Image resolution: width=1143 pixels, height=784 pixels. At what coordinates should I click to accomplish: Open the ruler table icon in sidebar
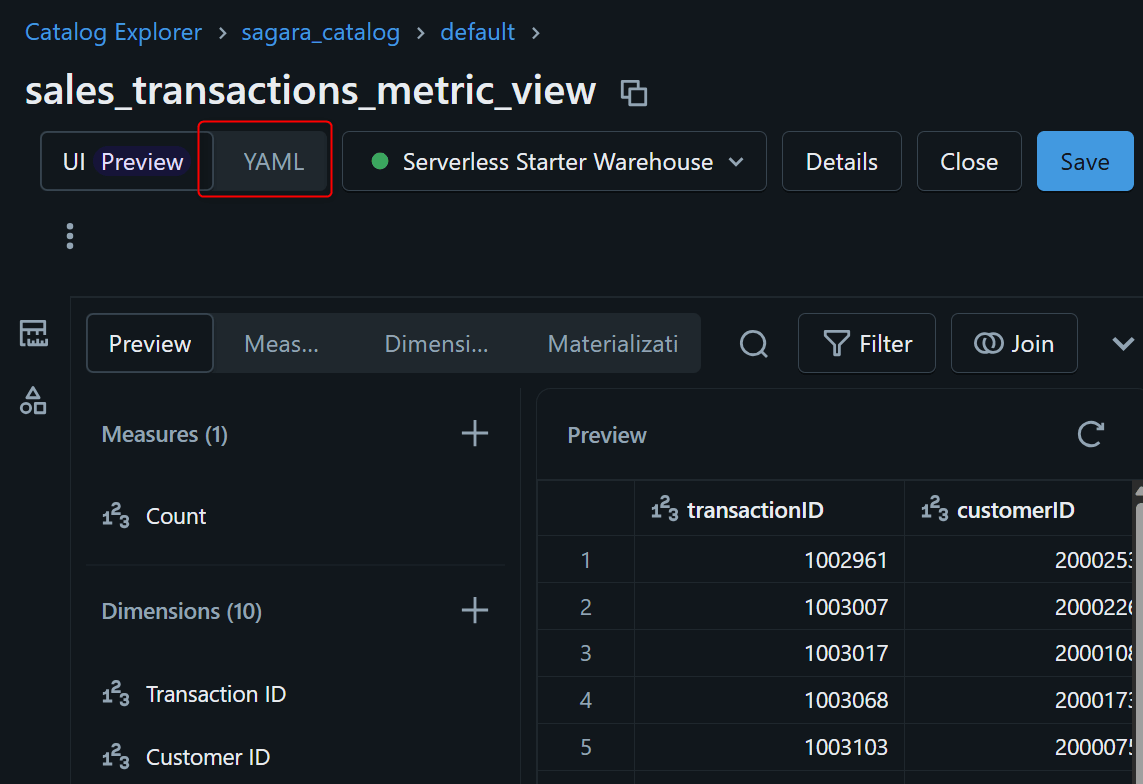(x=34, y=334)
